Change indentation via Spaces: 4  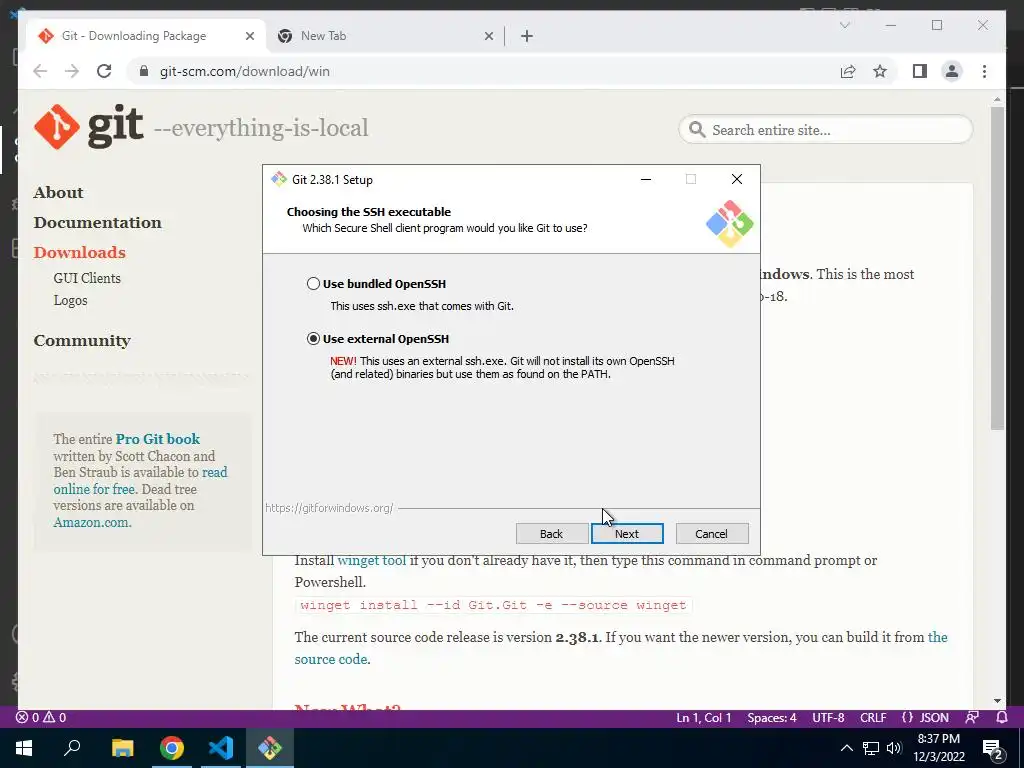click(772, 718)
